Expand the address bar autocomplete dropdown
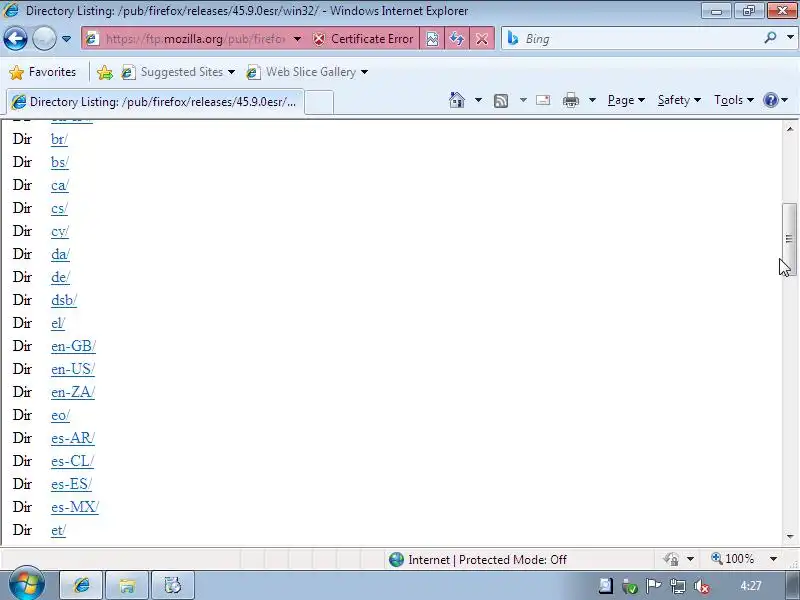800x600 pixels. (297, 39)
